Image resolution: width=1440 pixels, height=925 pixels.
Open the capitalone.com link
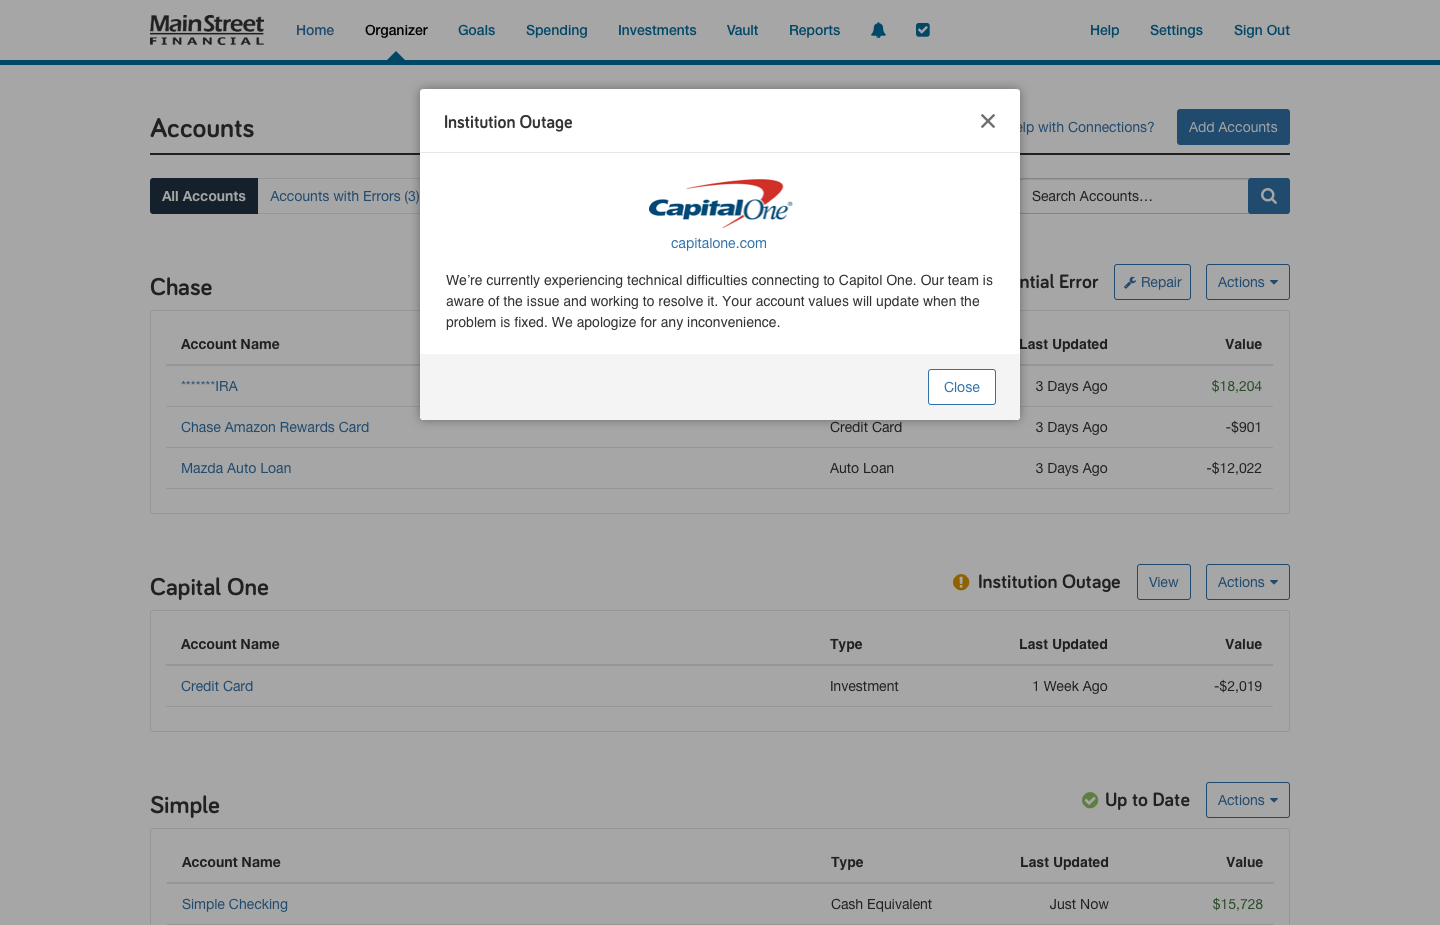719,243
